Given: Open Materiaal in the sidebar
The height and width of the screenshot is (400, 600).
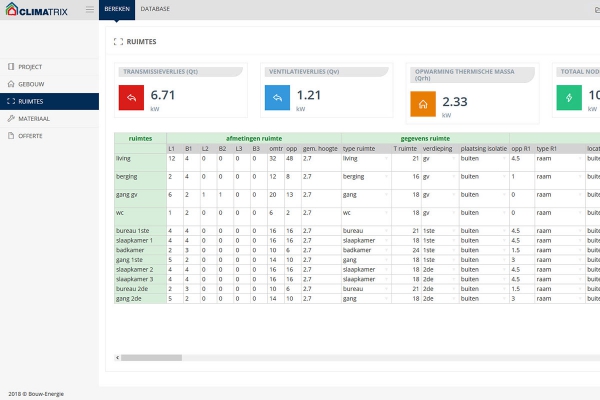Looking at the screenshot, I should (49, 118).
